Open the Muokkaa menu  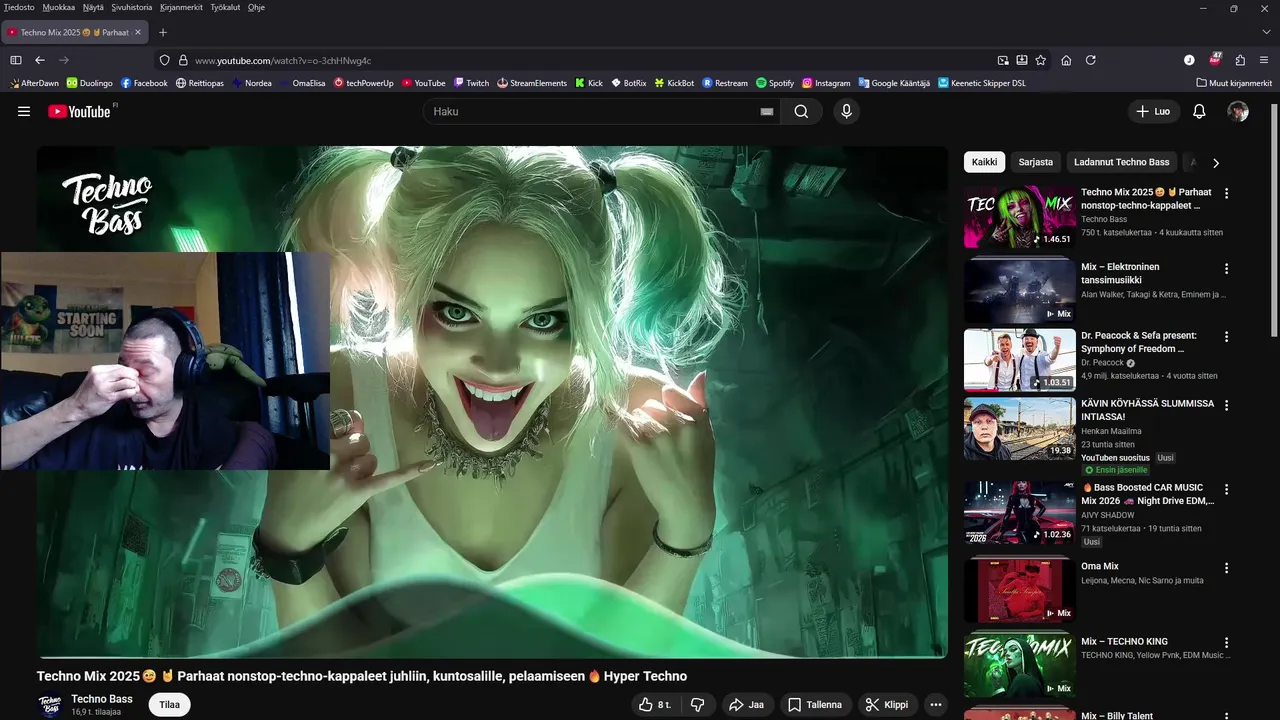coord(59,7)
